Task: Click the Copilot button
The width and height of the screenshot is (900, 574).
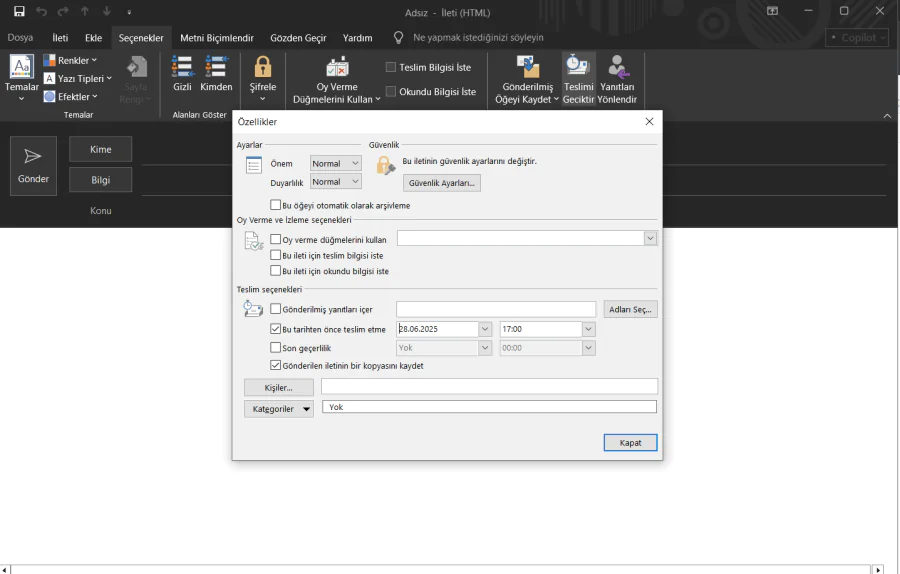Action: click(857, 38)
